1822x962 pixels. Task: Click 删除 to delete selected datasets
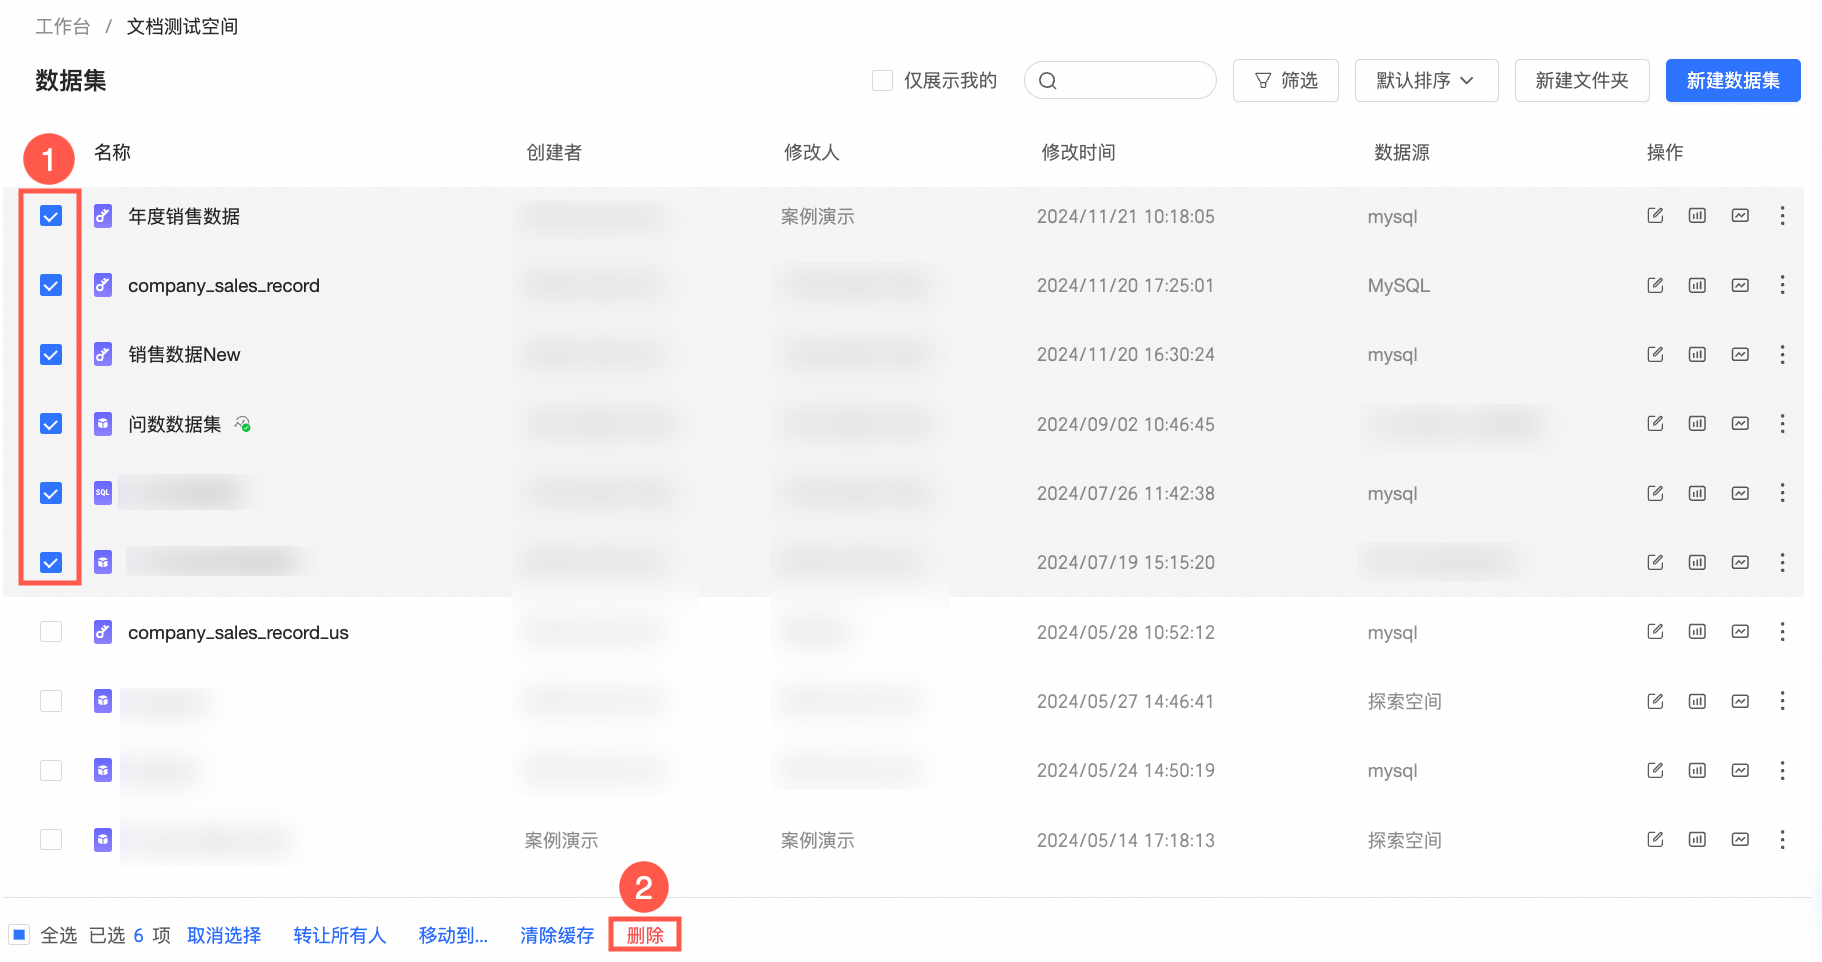(645, 935)
